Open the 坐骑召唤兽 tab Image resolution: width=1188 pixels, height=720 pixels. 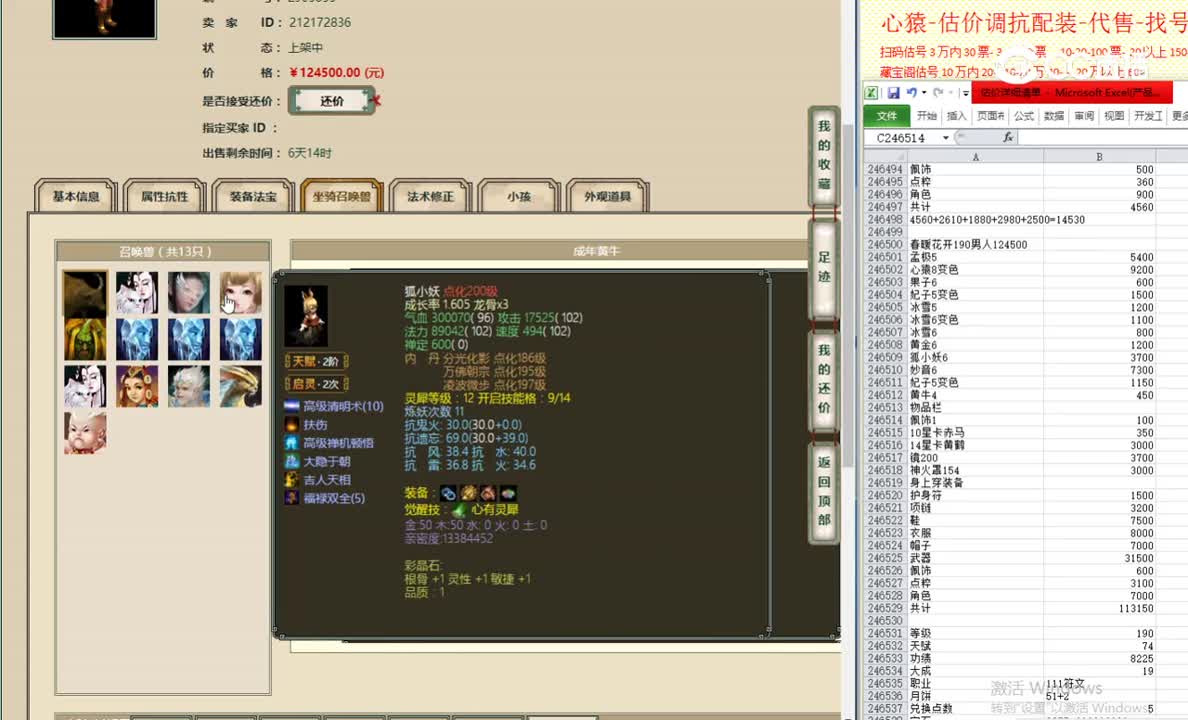coord(342,196)
